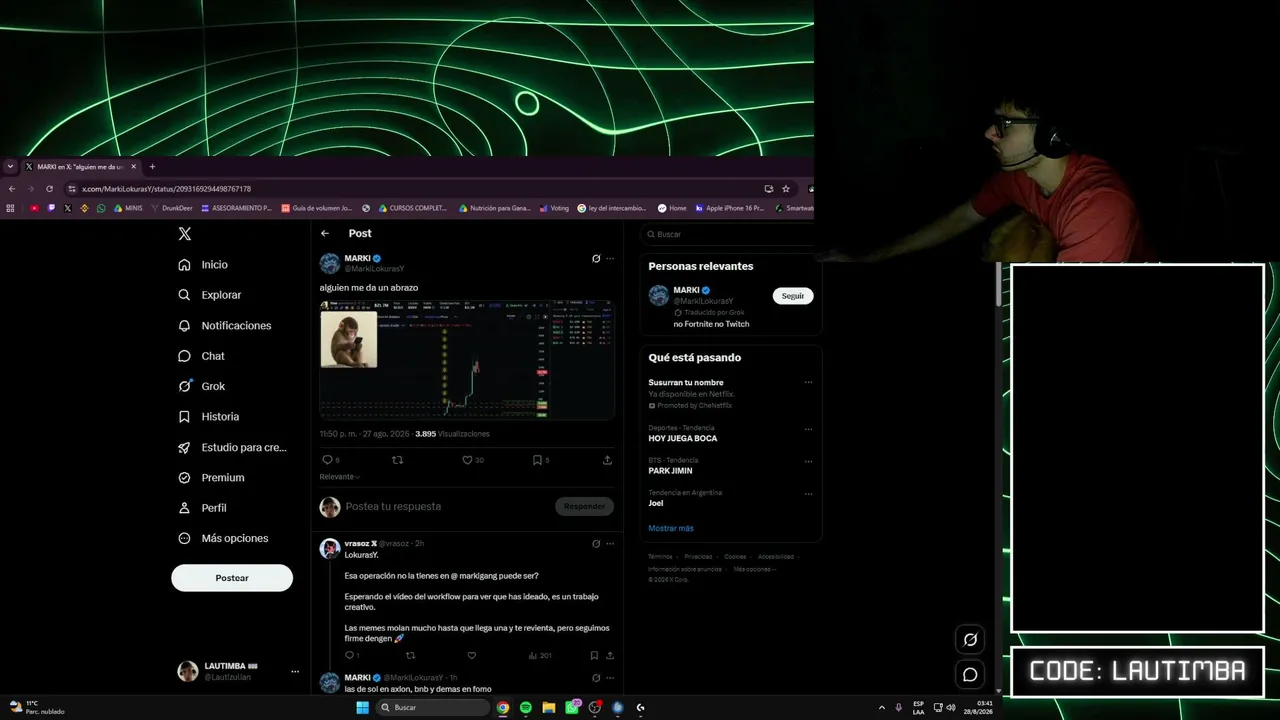Viewport: 1280px width, 720px height.
Task: Open the more options menu on MARKI's post
Action: coord(610,259)
